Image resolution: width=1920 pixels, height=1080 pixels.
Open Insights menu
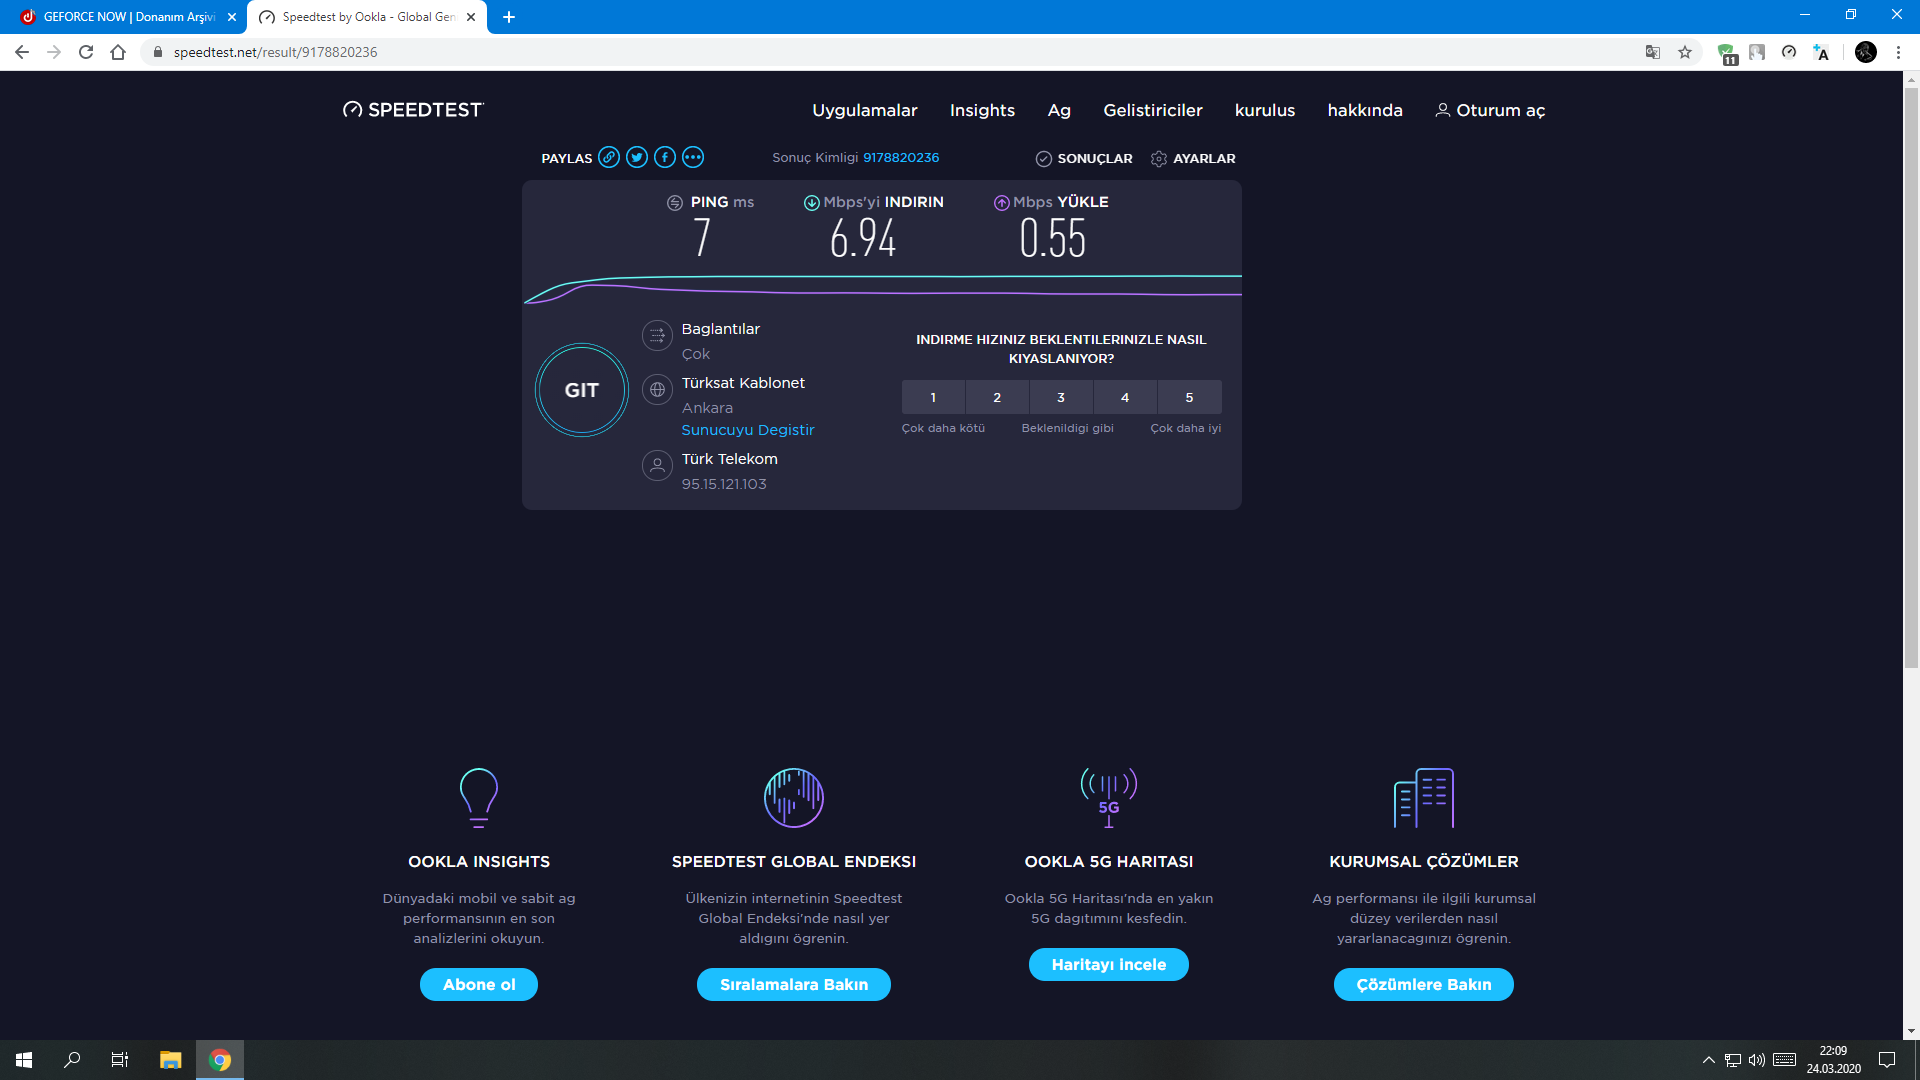click(x=982, y=110)
